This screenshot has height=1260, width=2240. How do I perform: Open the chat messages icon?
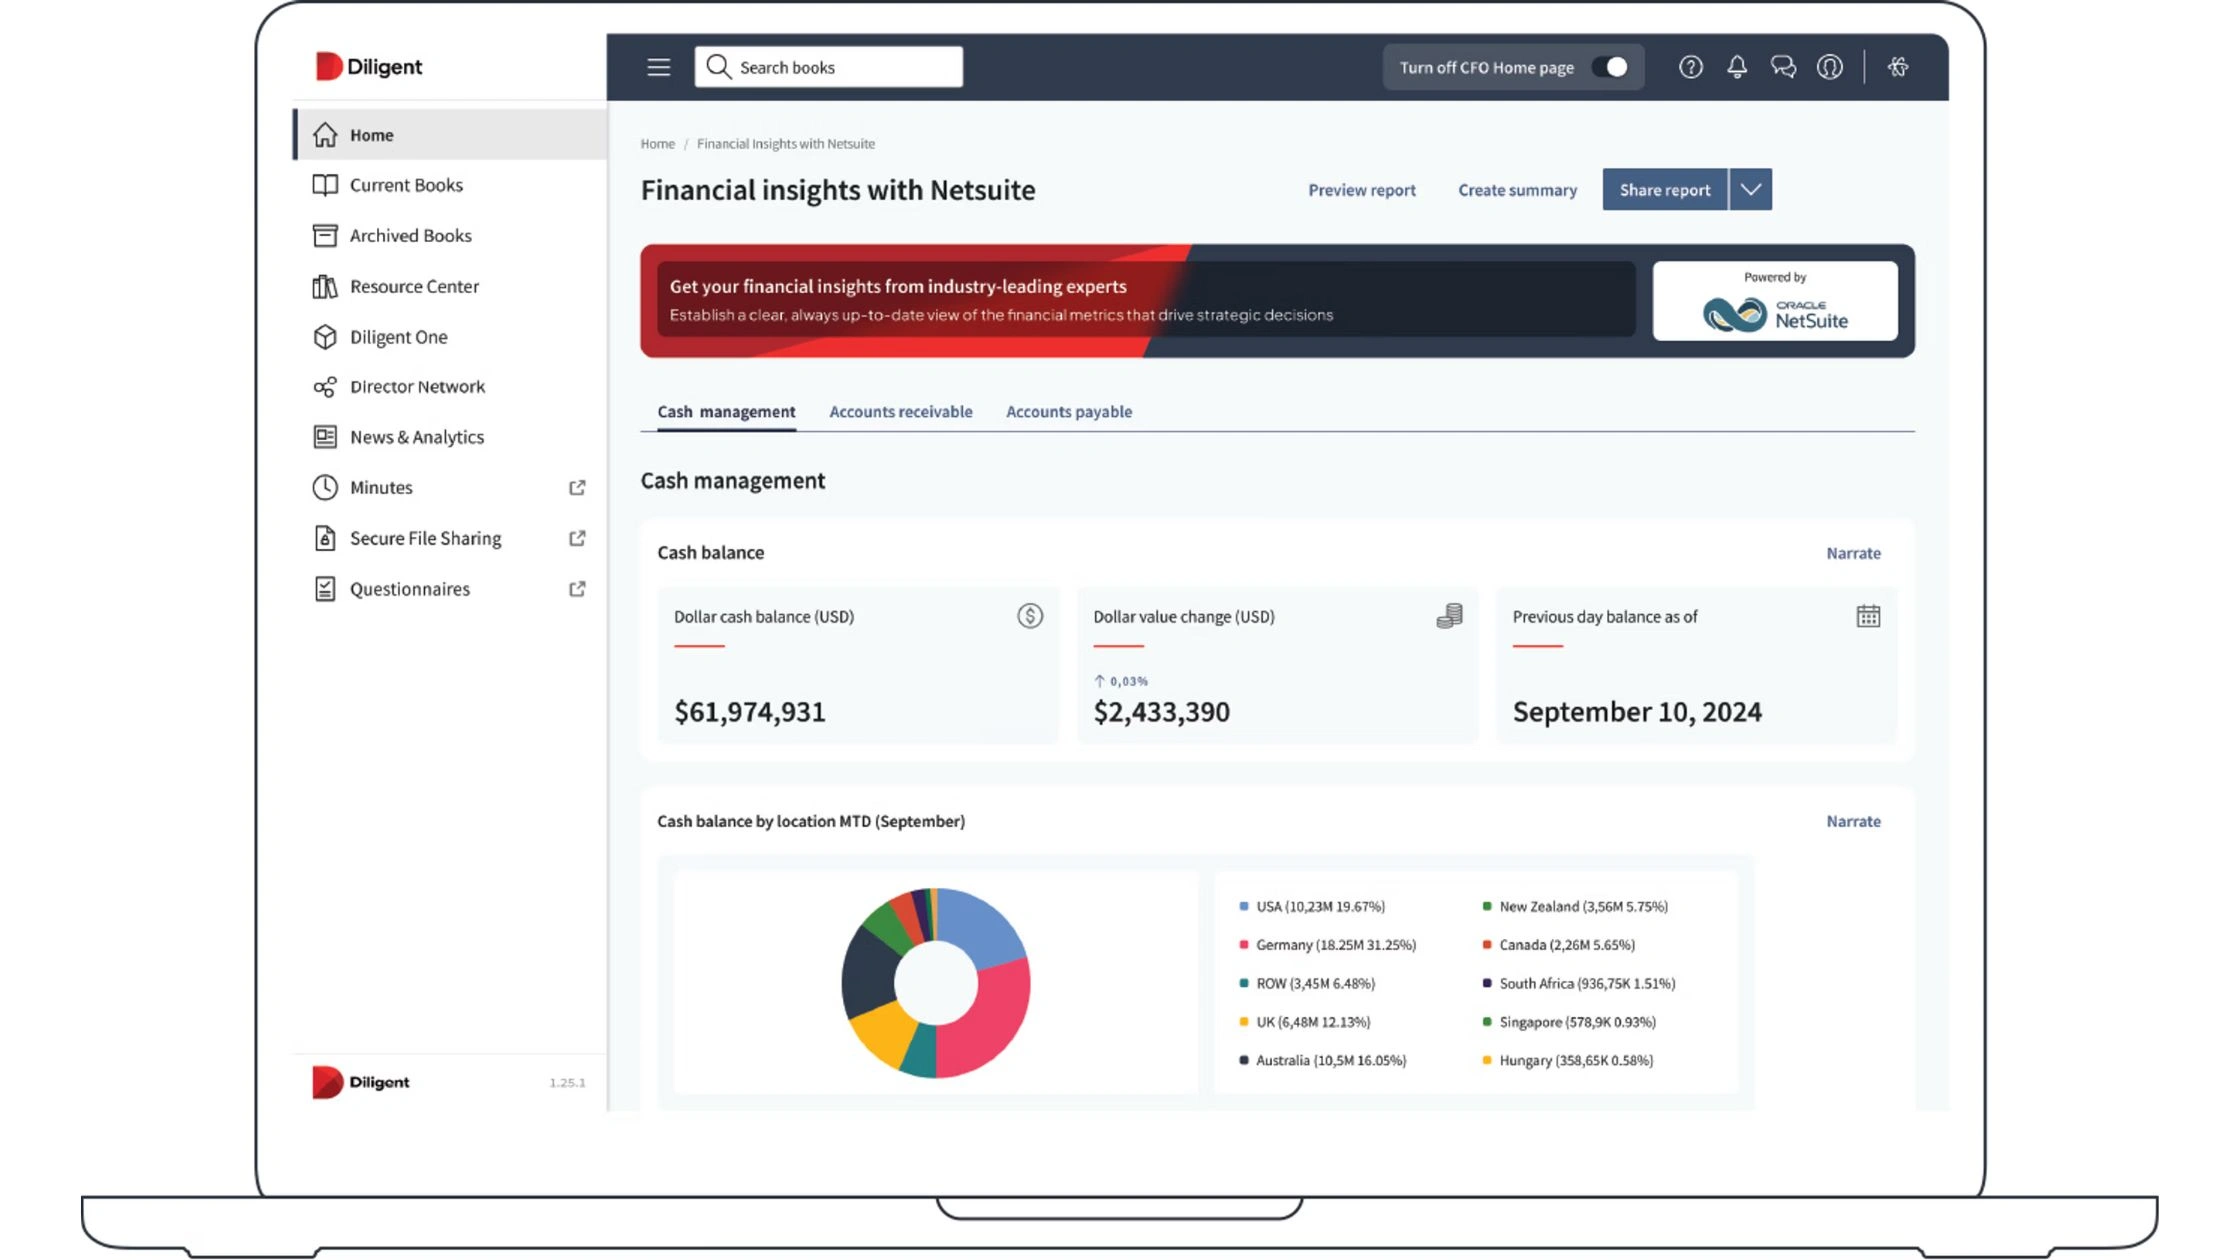tap(1783, 67)
